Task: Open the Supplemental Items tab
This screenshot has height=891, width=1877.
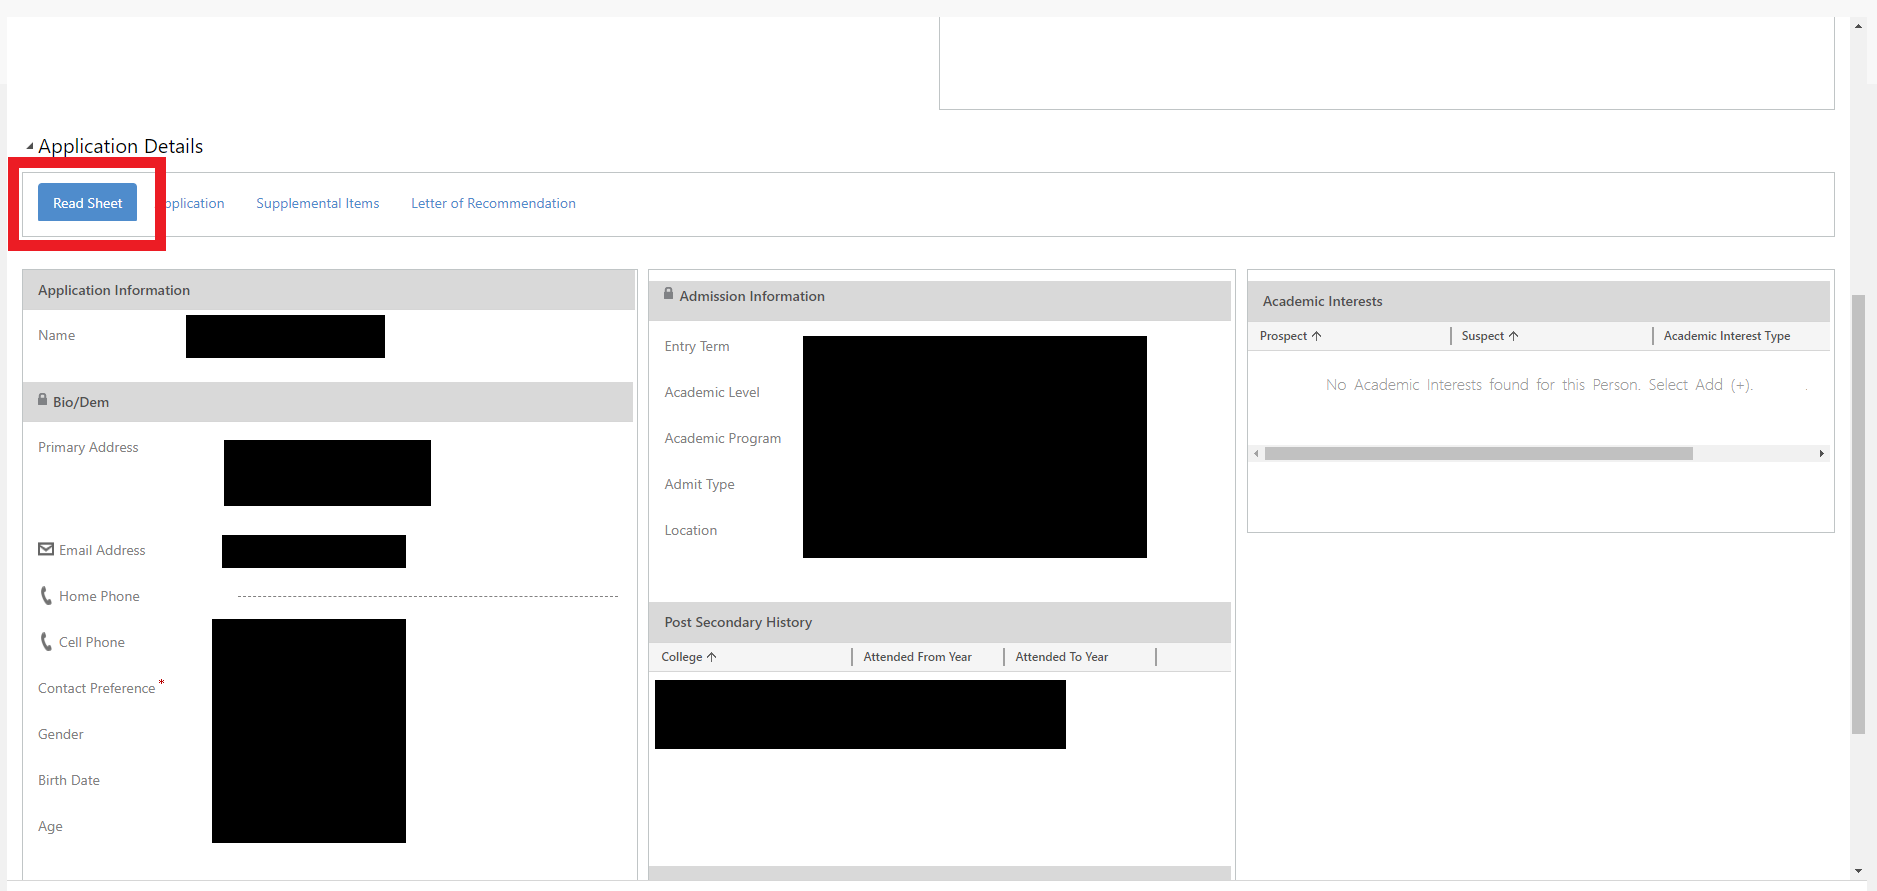Action: (x=317, y=203)
